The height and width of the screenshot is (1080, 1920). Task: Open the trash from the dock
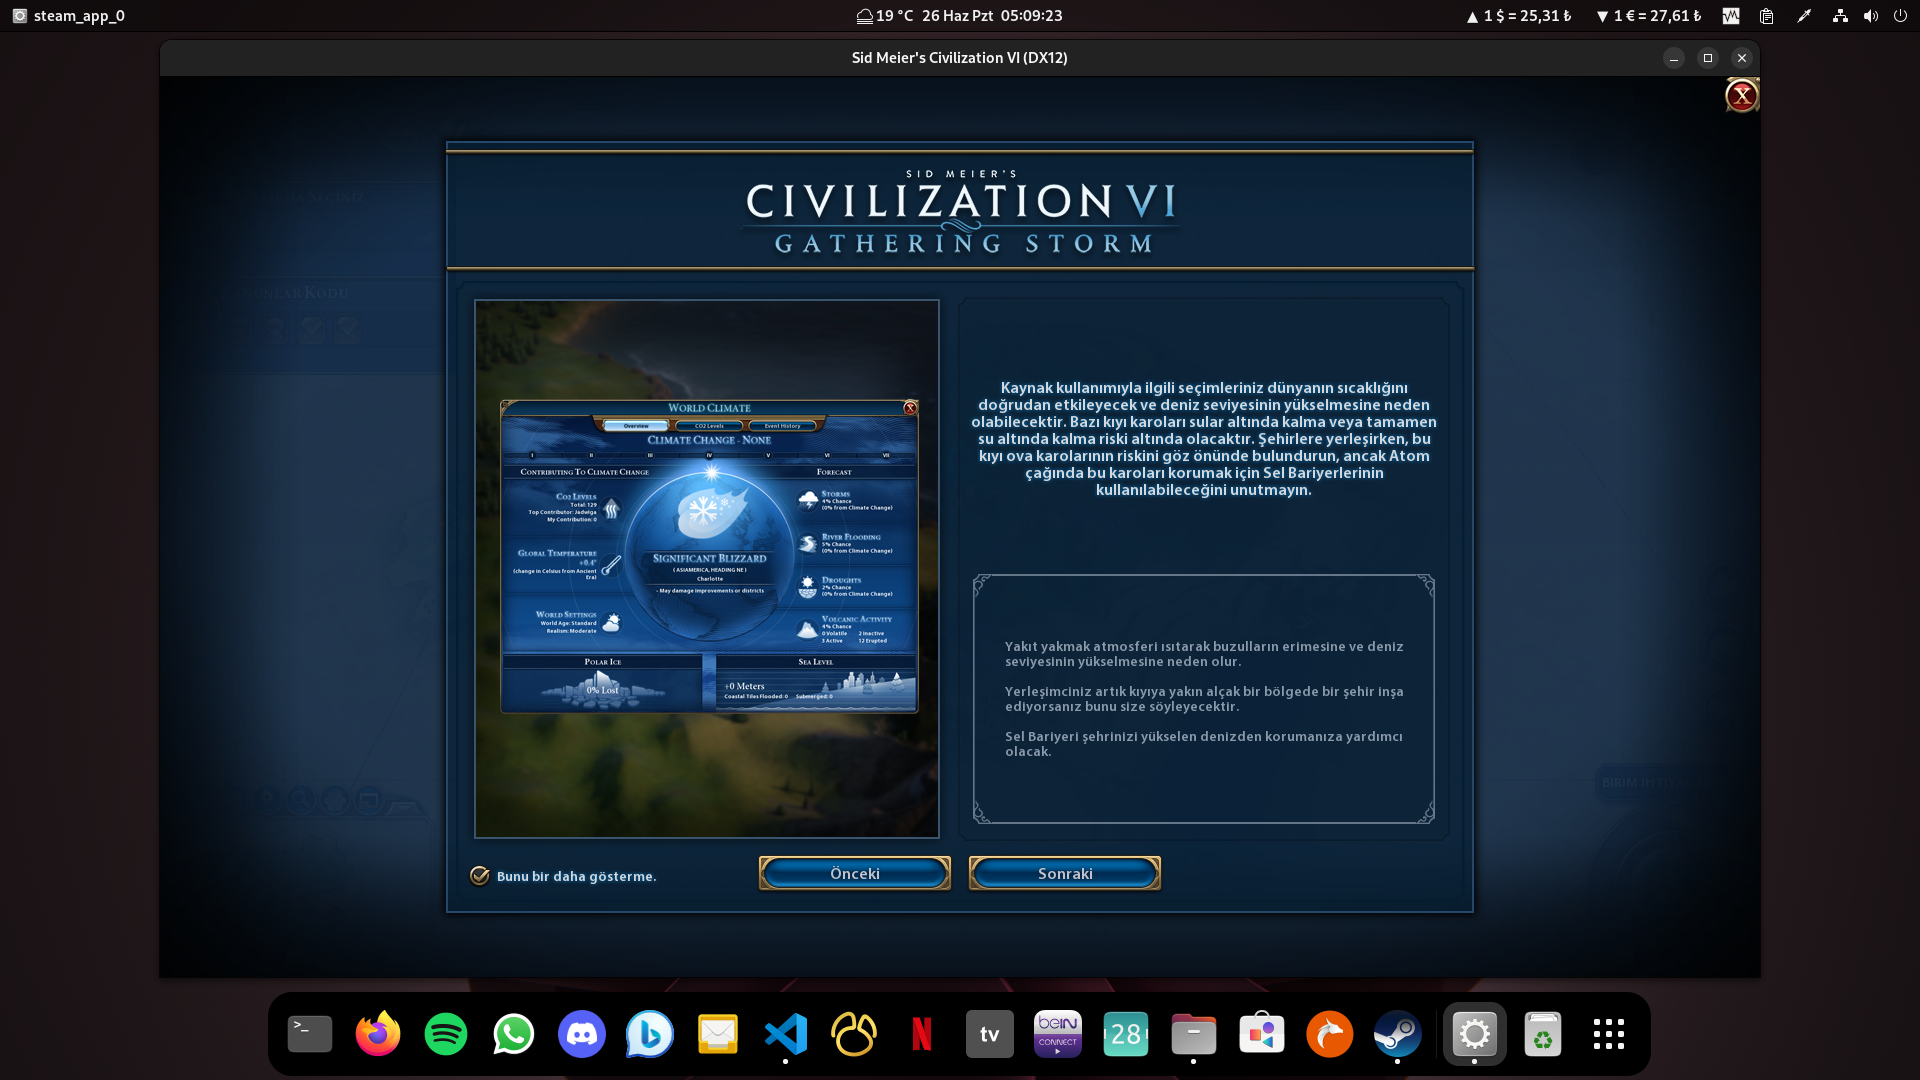point(1542,1034)
